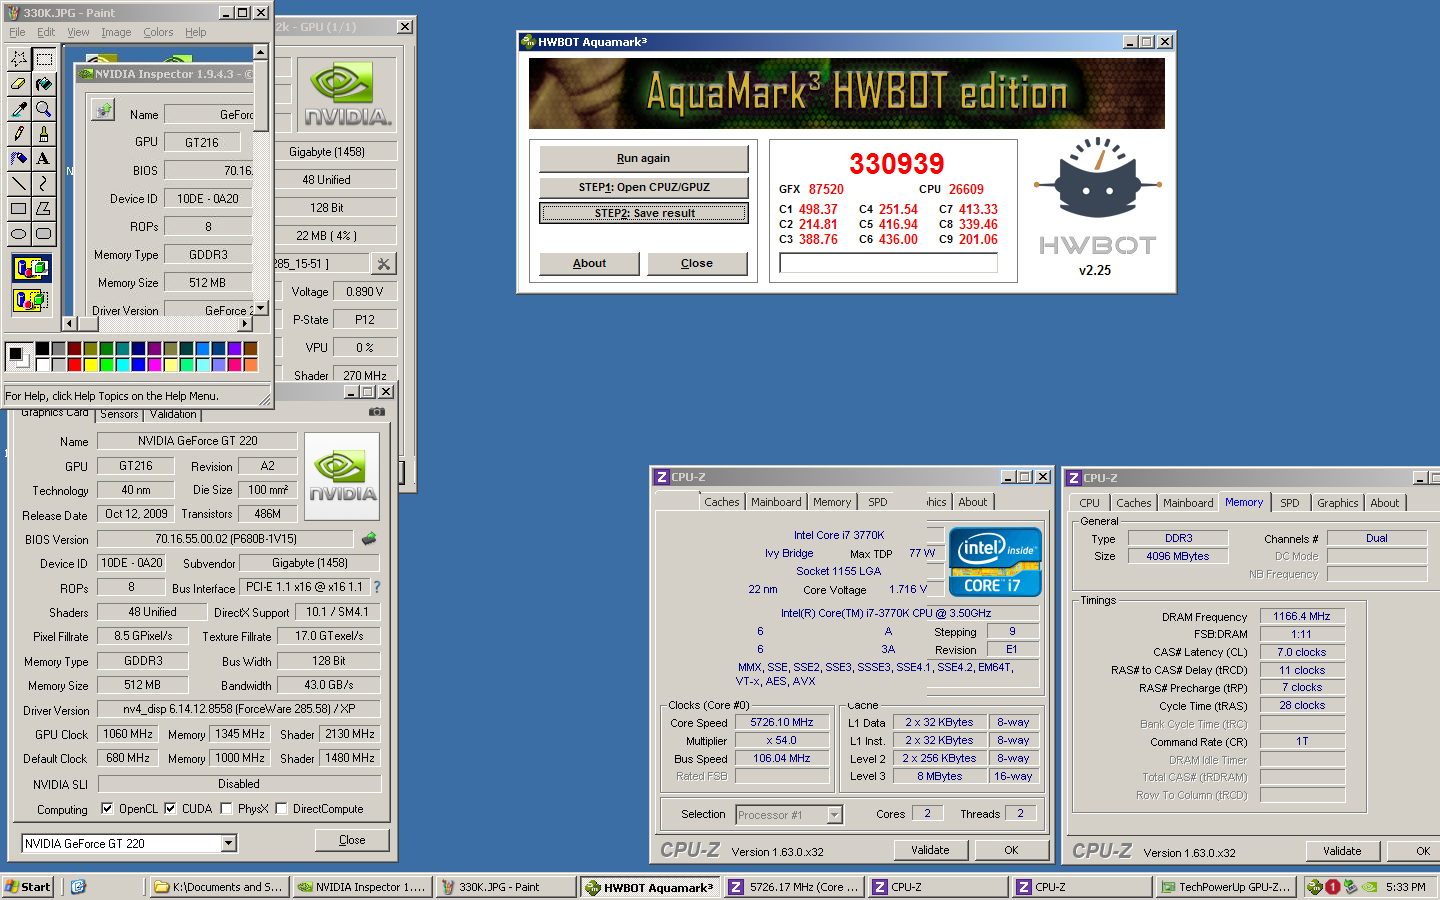This screenshot has height=900, width=1440.
Task: Choose transparent selection mode option in Paint
Action: click(31, 299)
